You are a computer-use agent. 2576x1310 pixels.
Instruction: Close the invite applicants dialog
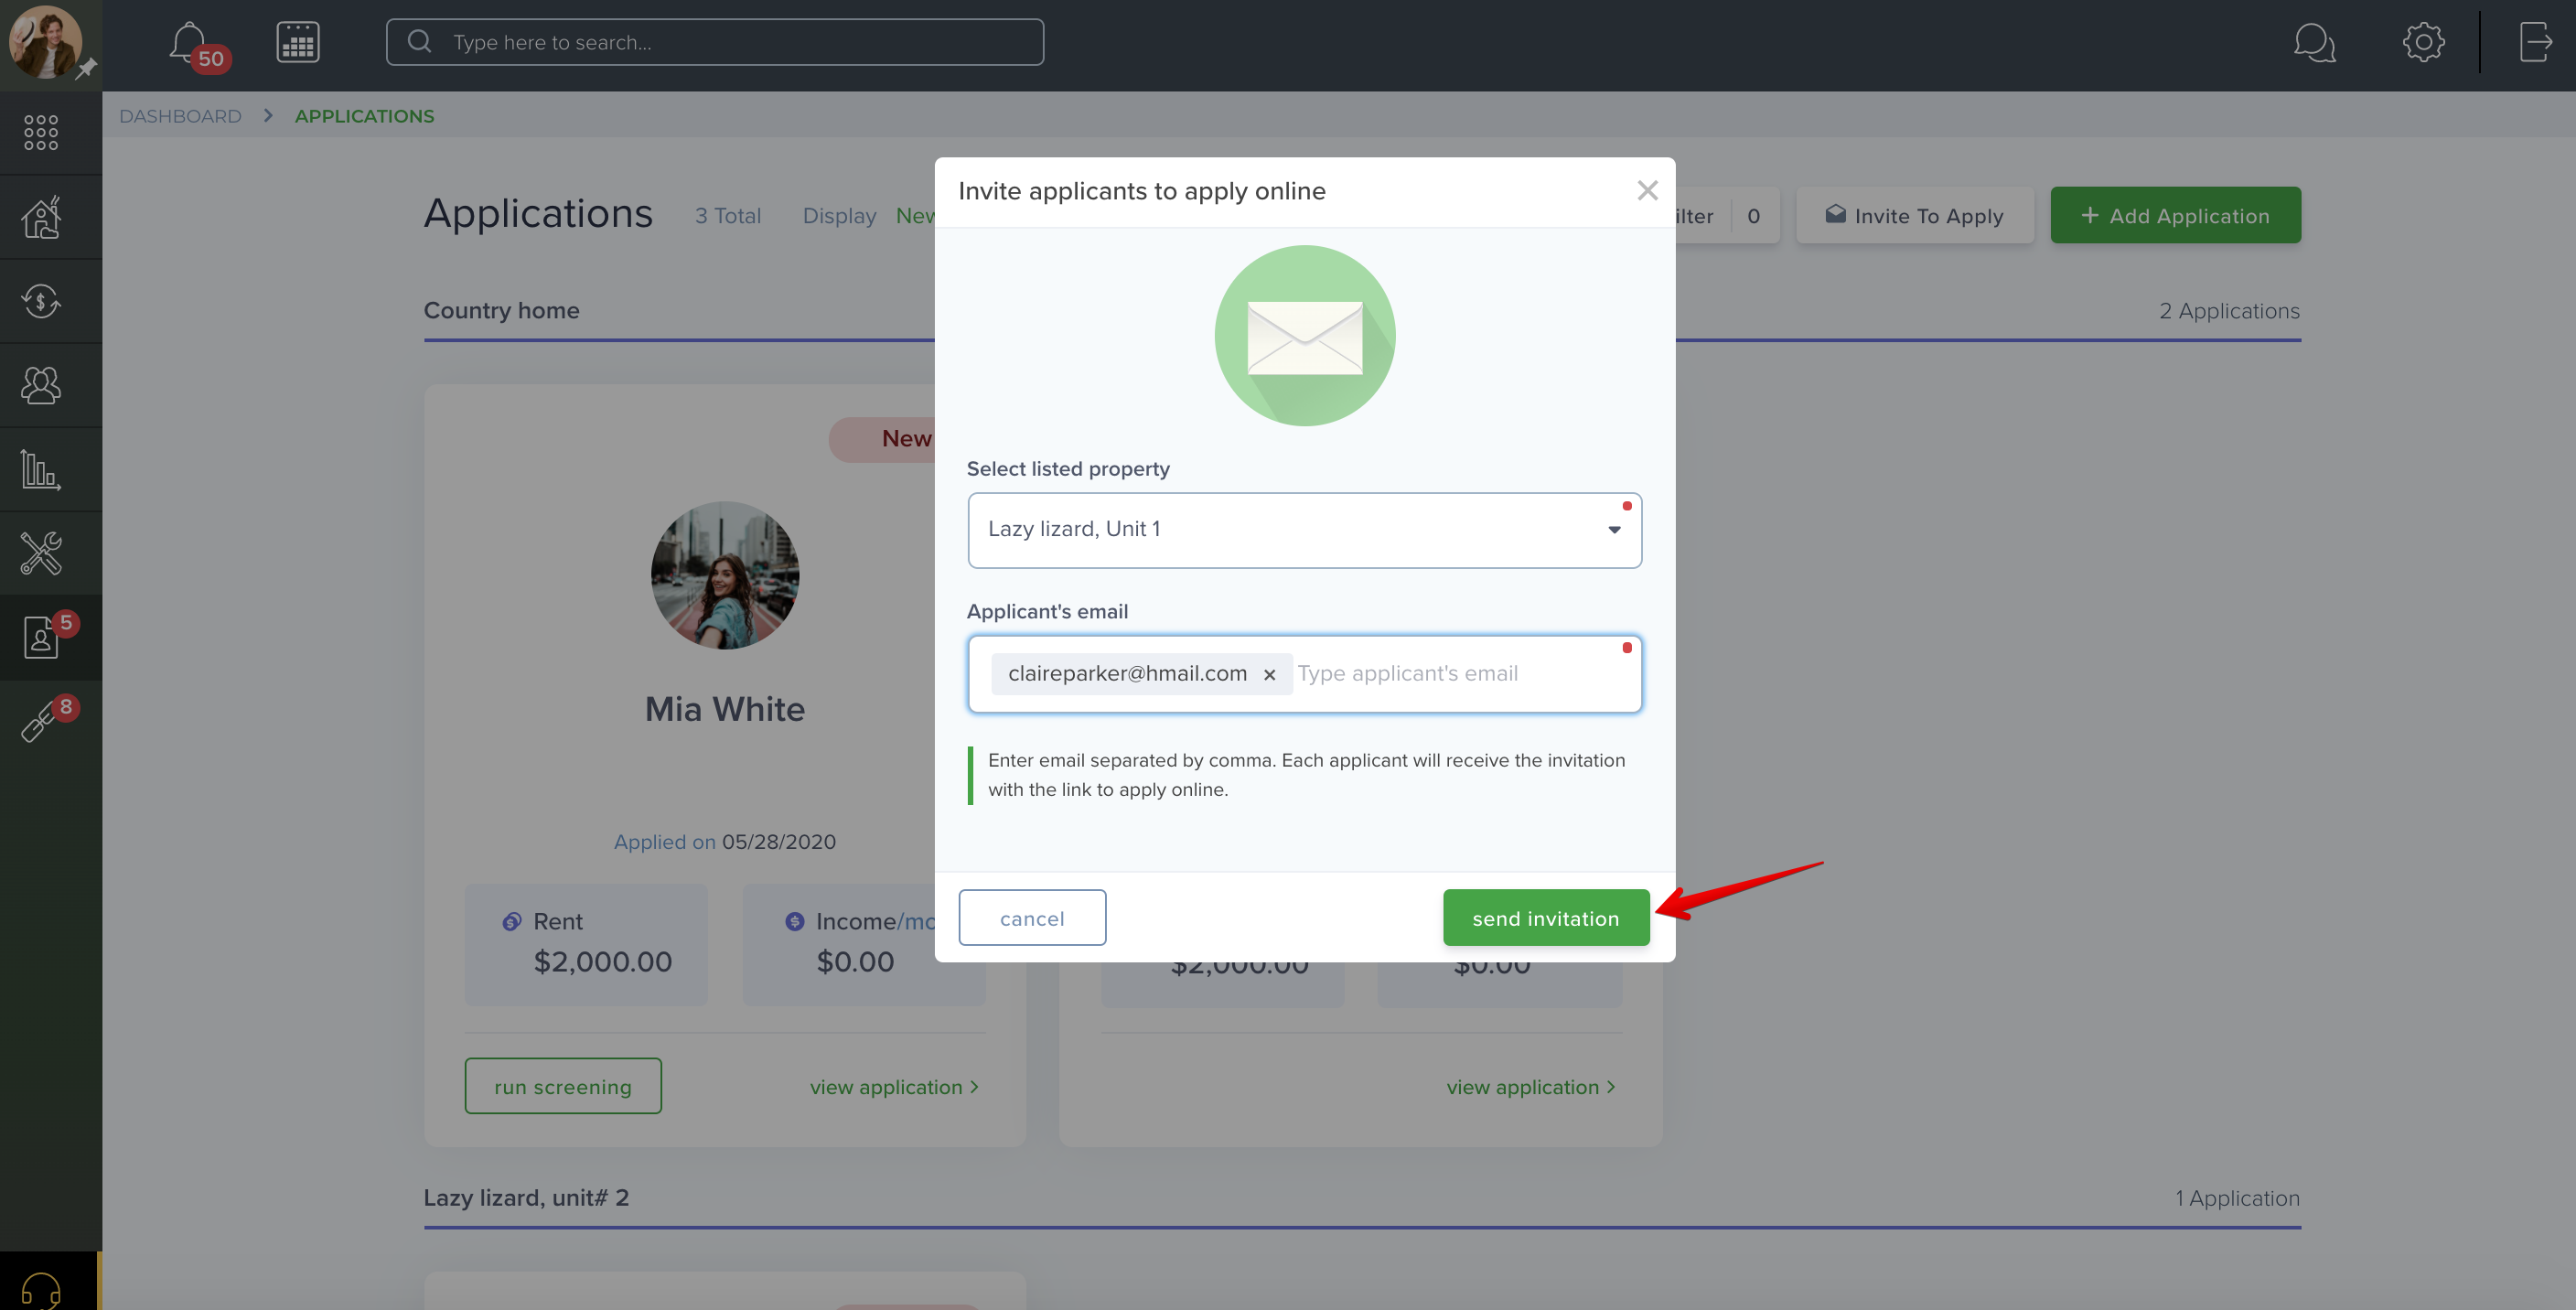pyautogui.click(x=1647, y=190)
